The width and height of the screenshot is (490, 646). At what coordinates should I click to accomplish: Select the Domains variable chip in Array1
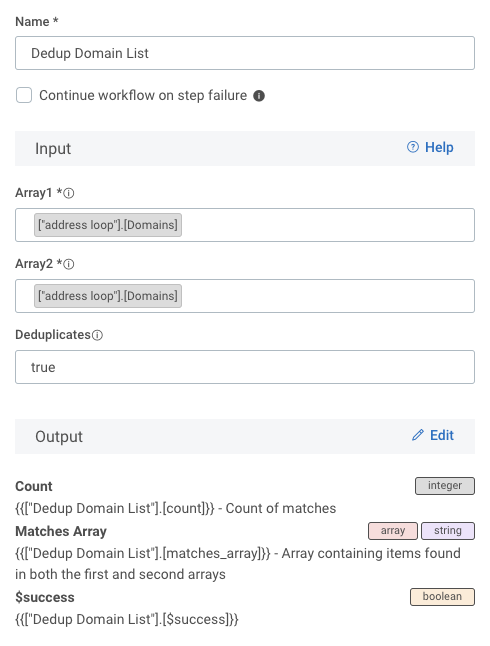108,225
